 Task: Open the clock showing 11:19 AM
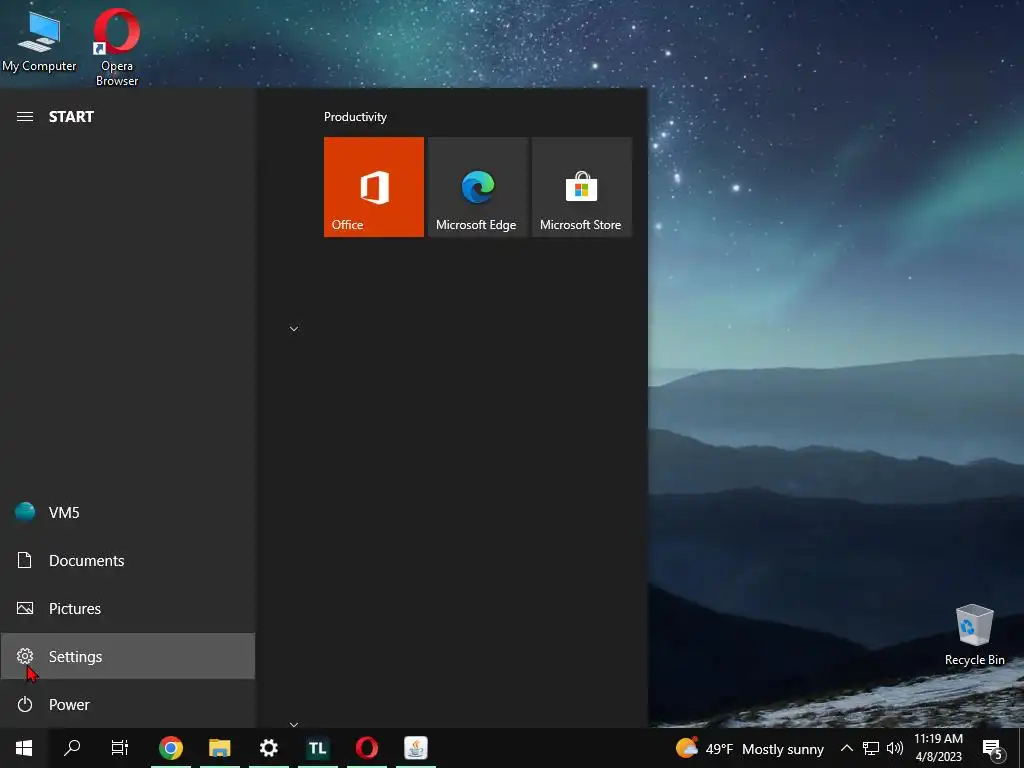938,748
